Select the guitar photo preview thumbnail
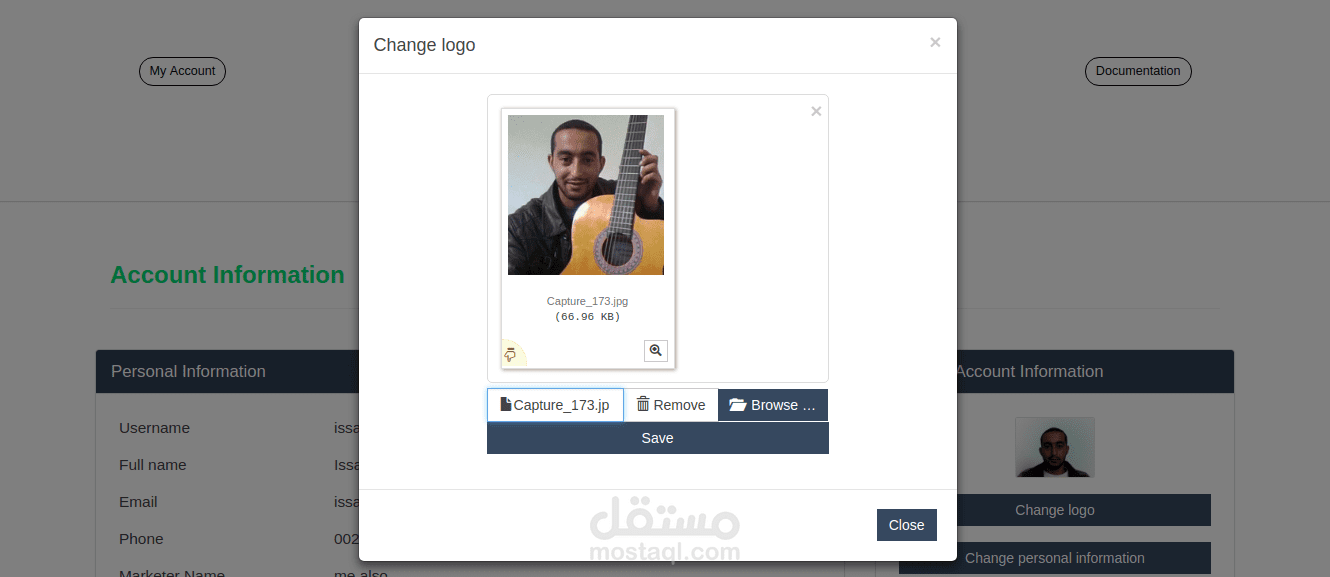This screenshot has width=1330, height=577. pos(586,195)
